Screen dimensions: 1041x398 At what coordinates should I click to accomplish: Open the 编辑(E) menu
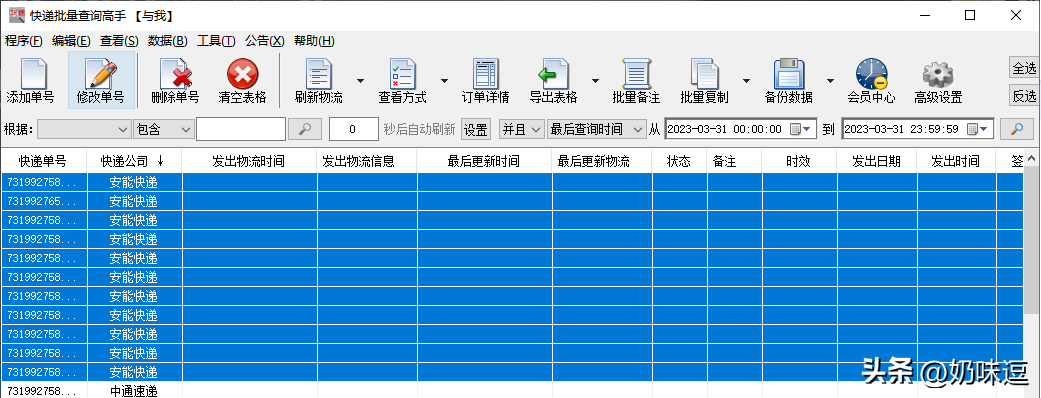pos(71,41)
